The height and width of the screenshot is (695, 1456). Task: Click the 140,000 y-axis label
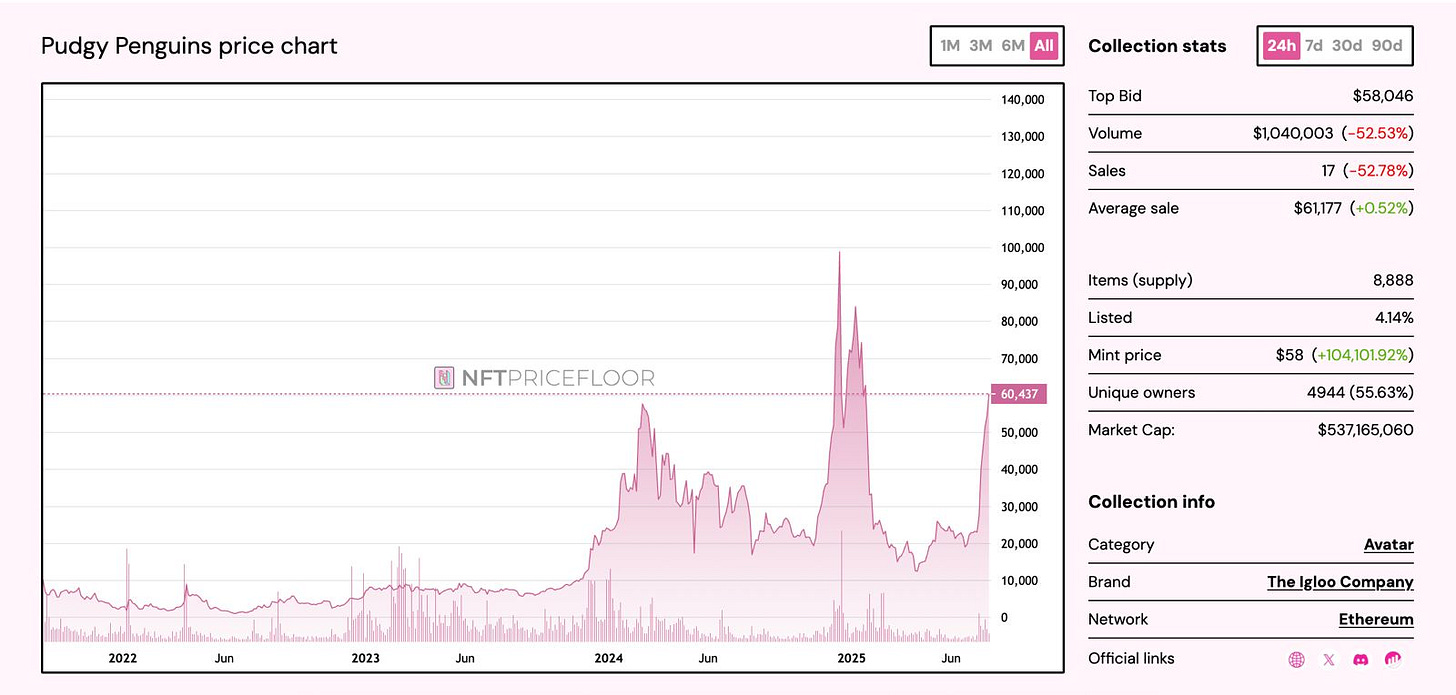tap(1022, 99)
